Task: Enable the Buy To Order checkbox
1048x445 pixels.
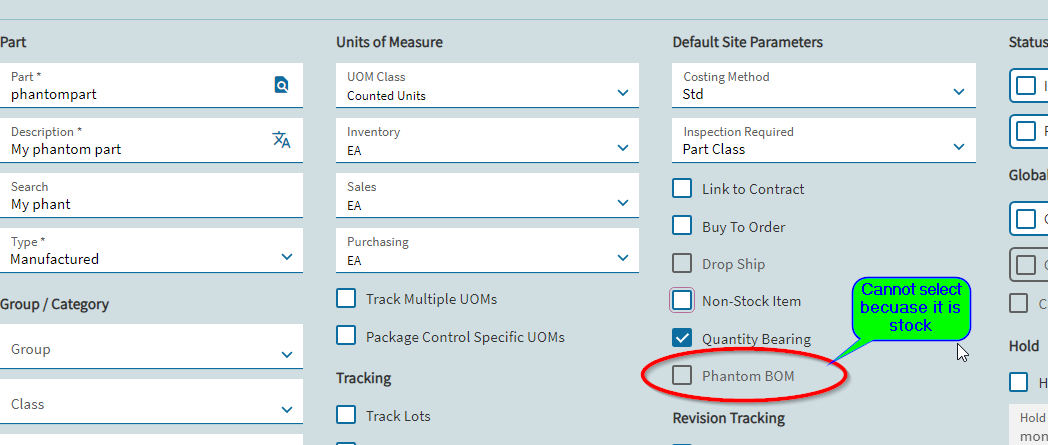Action: (x=682, y=226)
